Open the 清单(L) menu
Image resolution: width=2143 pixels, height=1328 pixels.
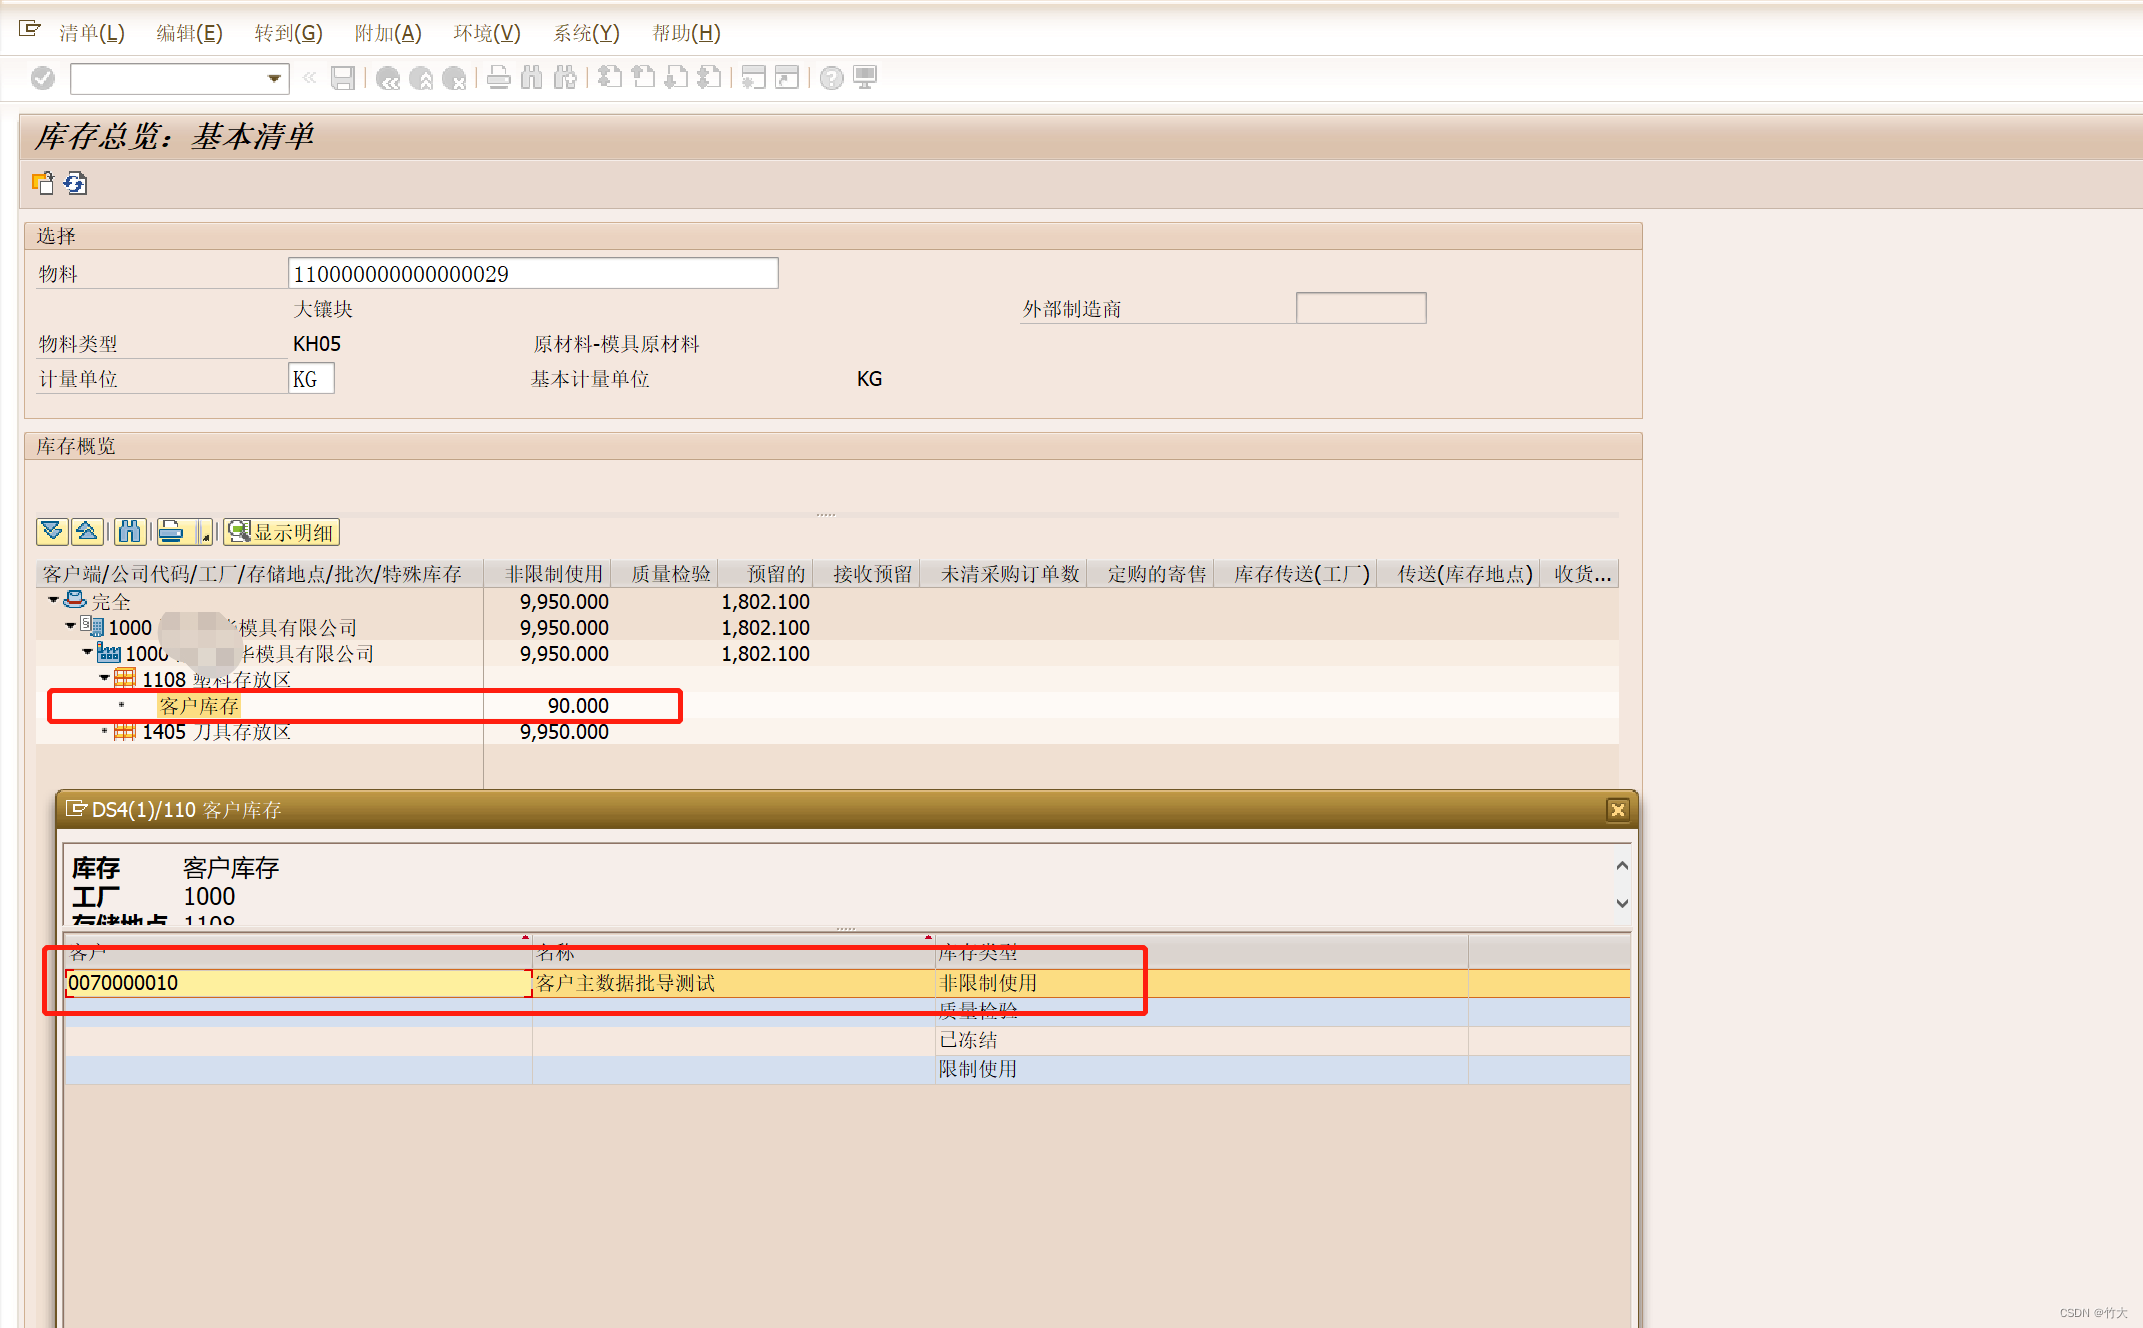91,33
